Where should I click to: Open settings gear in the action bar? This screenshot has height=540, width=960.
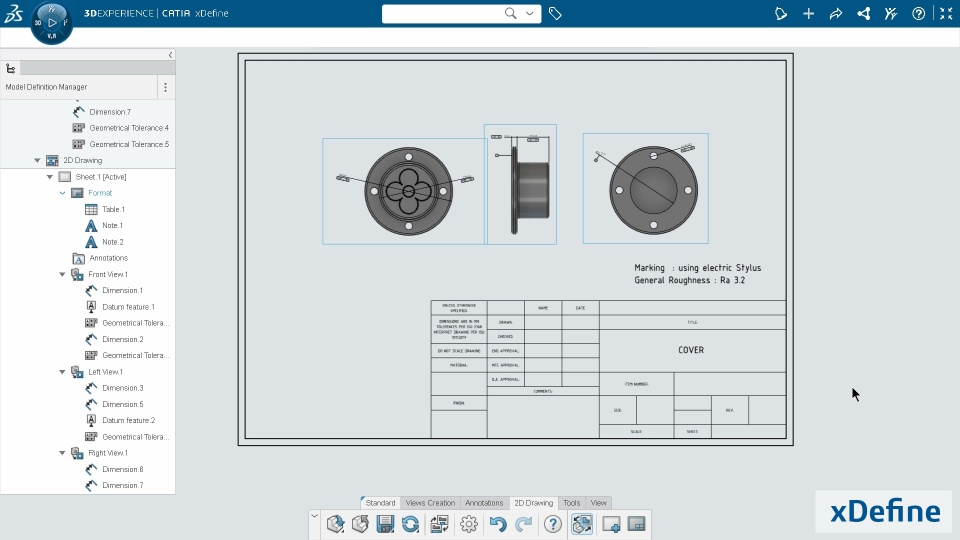tap(469, 524)
